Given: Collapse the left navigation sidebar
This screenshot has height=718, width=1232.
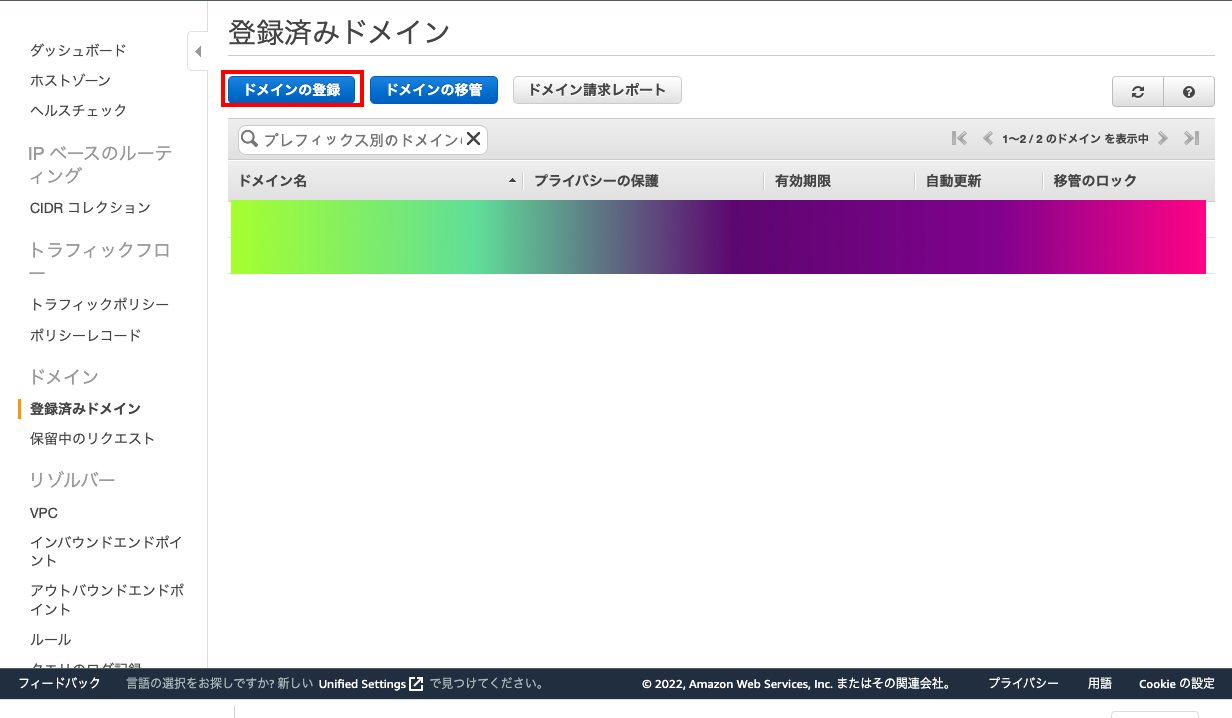Looking at the screenshot, I should coord(197,51).
